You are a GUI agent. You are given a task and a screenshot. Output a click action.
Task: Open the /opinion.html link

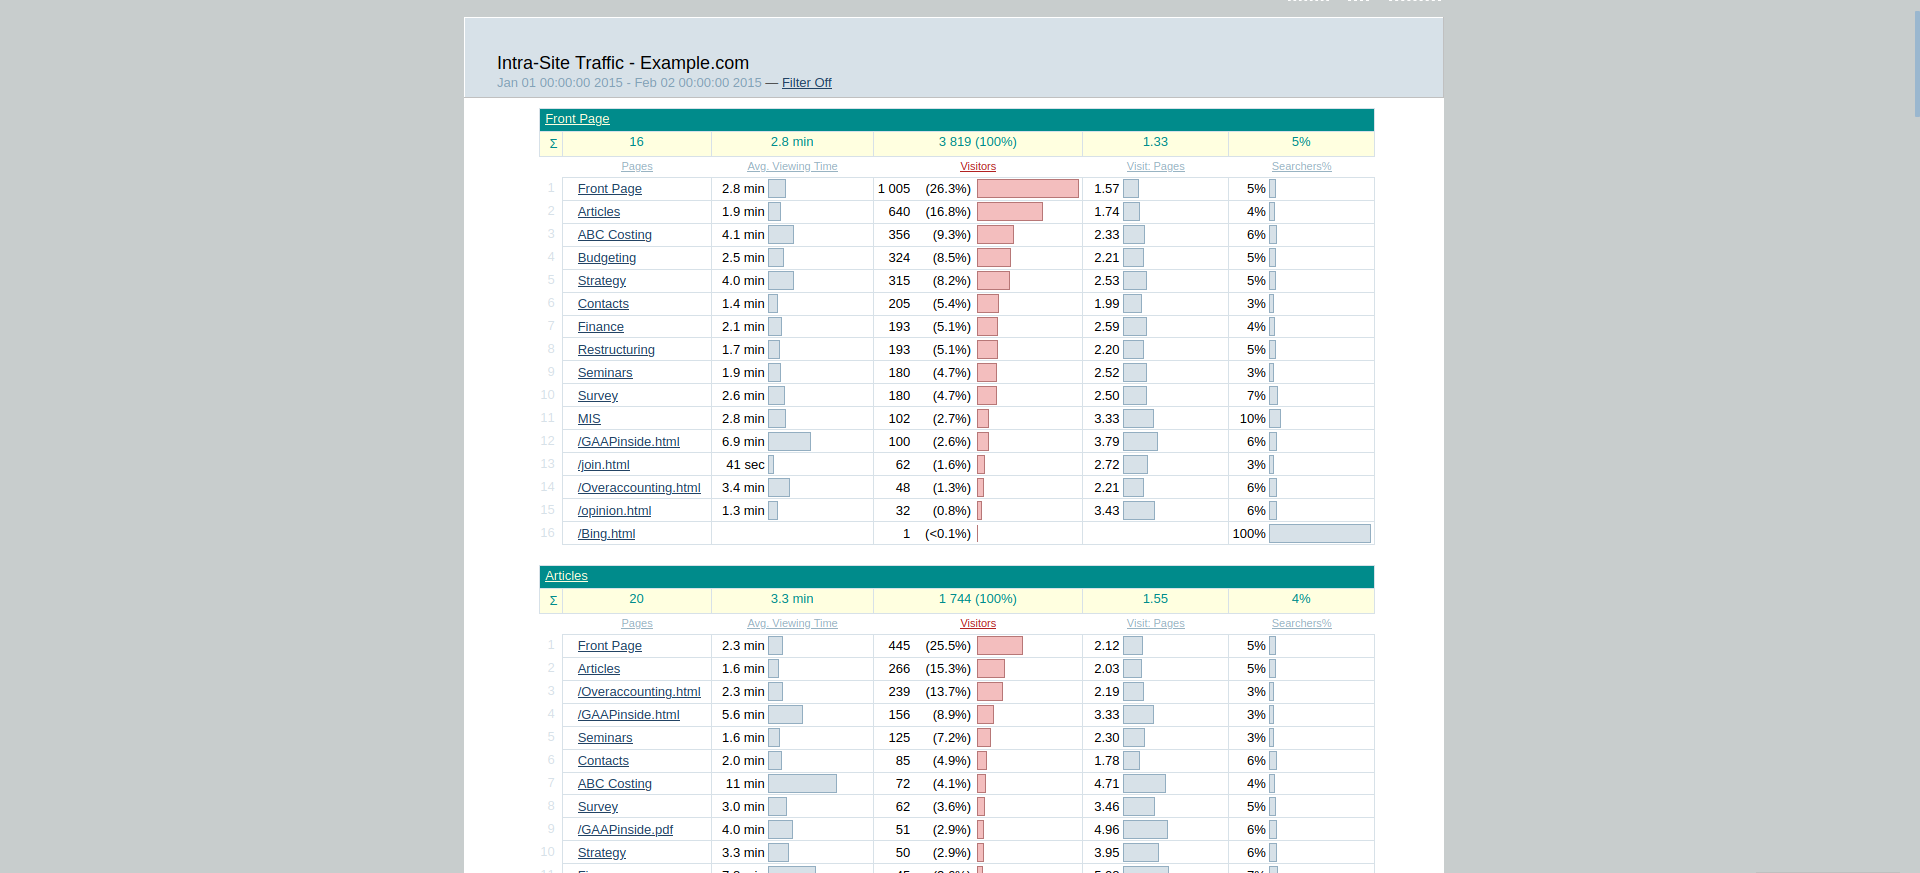click(614, 511)
